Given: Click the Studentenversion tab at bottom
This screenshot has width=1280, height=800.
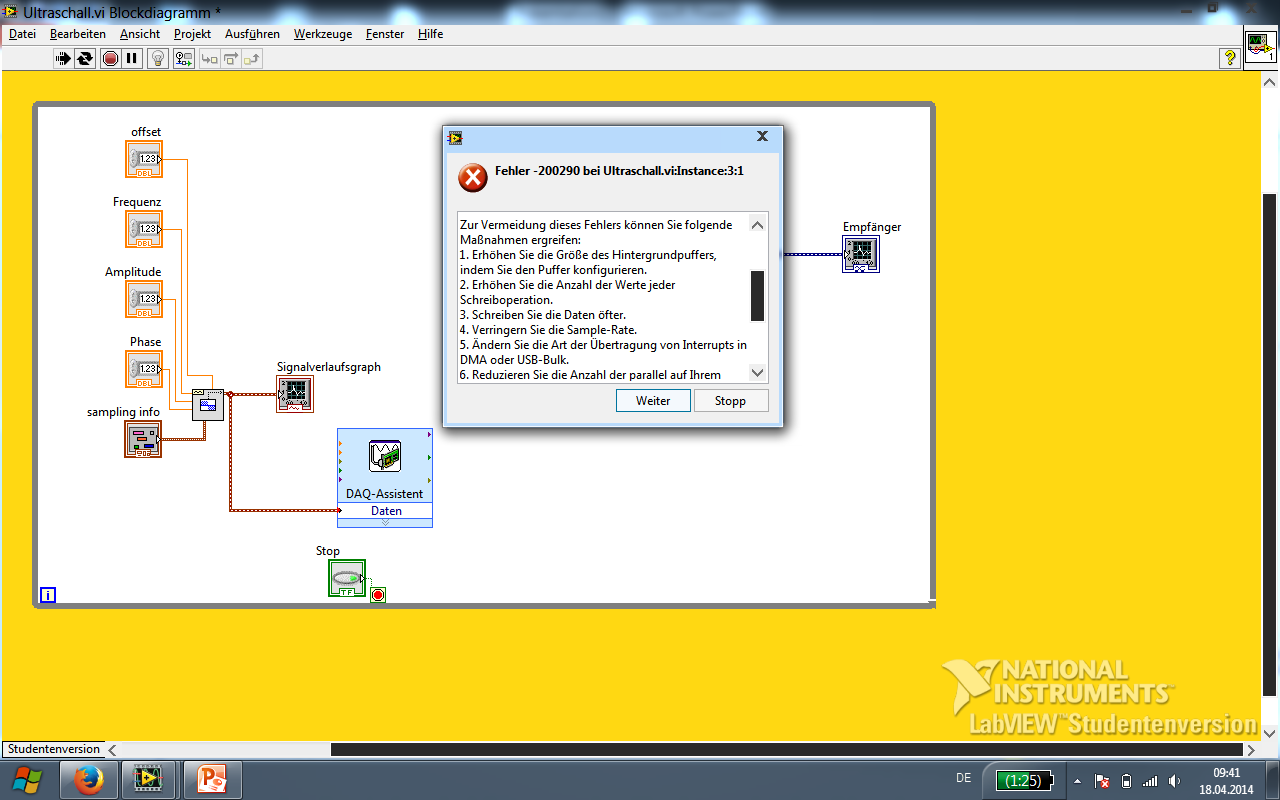Looking at the screenshot, I should point(53,749).
